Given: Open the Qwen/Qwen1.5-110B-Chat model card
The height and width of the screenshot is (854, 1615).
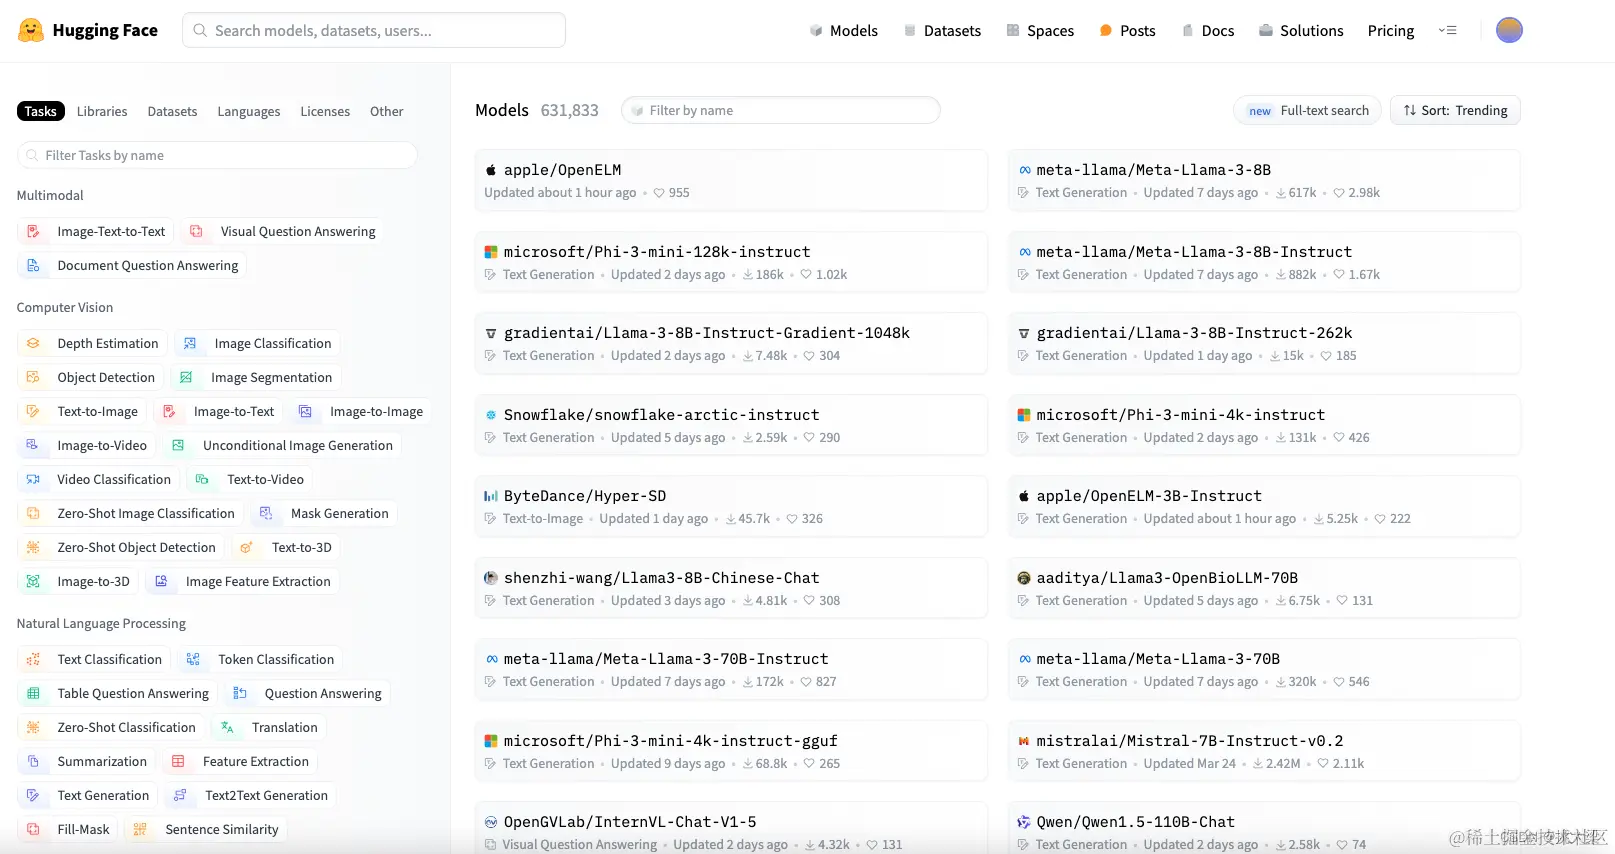Looking at the screenshot, I should (1264, 828).
